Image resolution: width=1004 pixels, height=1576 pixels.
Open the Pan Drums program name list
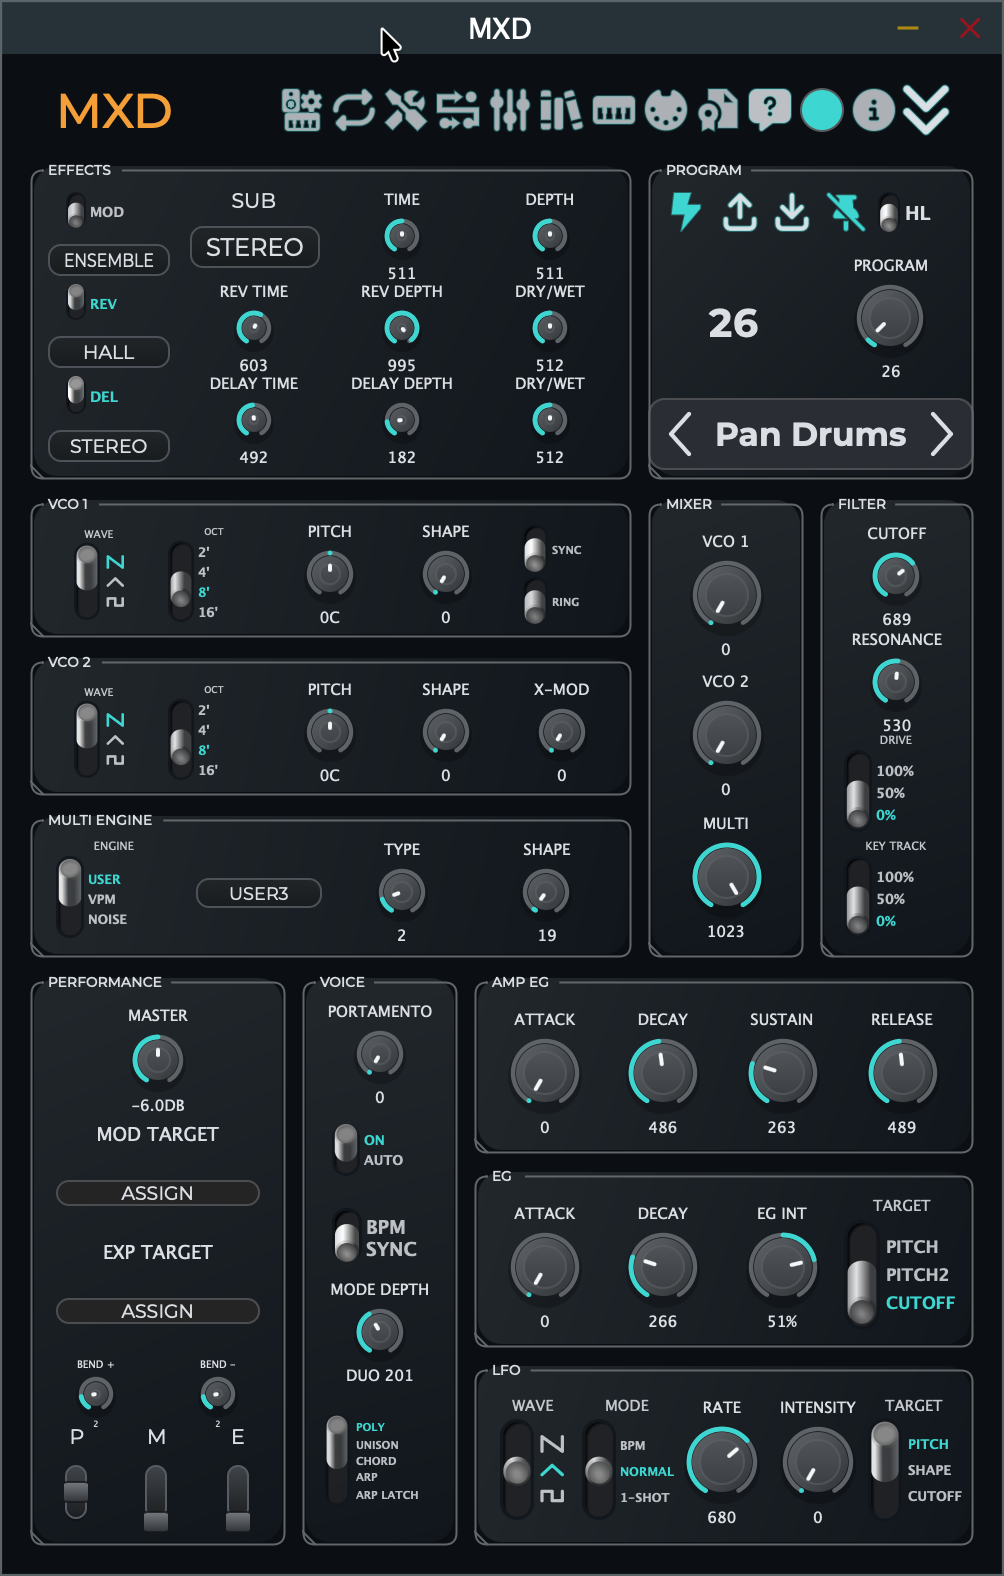811,434
